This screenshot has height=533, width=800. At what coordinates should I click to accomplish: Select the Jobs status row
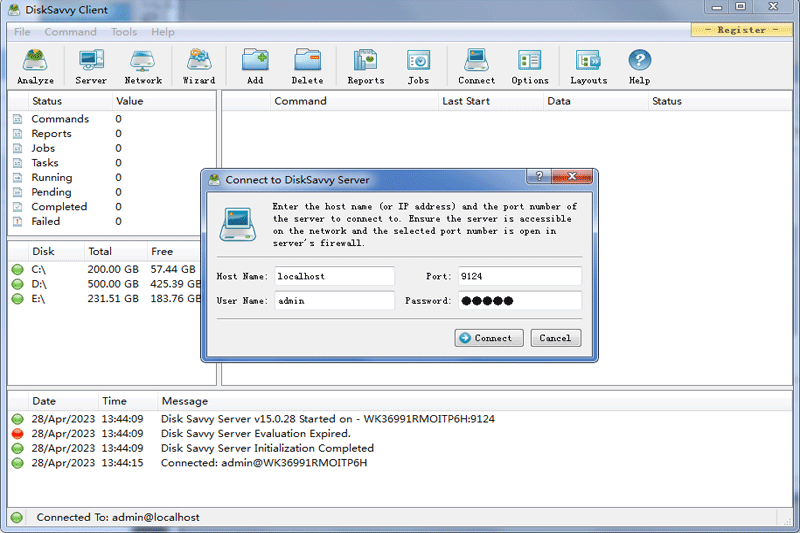(111, 148)
